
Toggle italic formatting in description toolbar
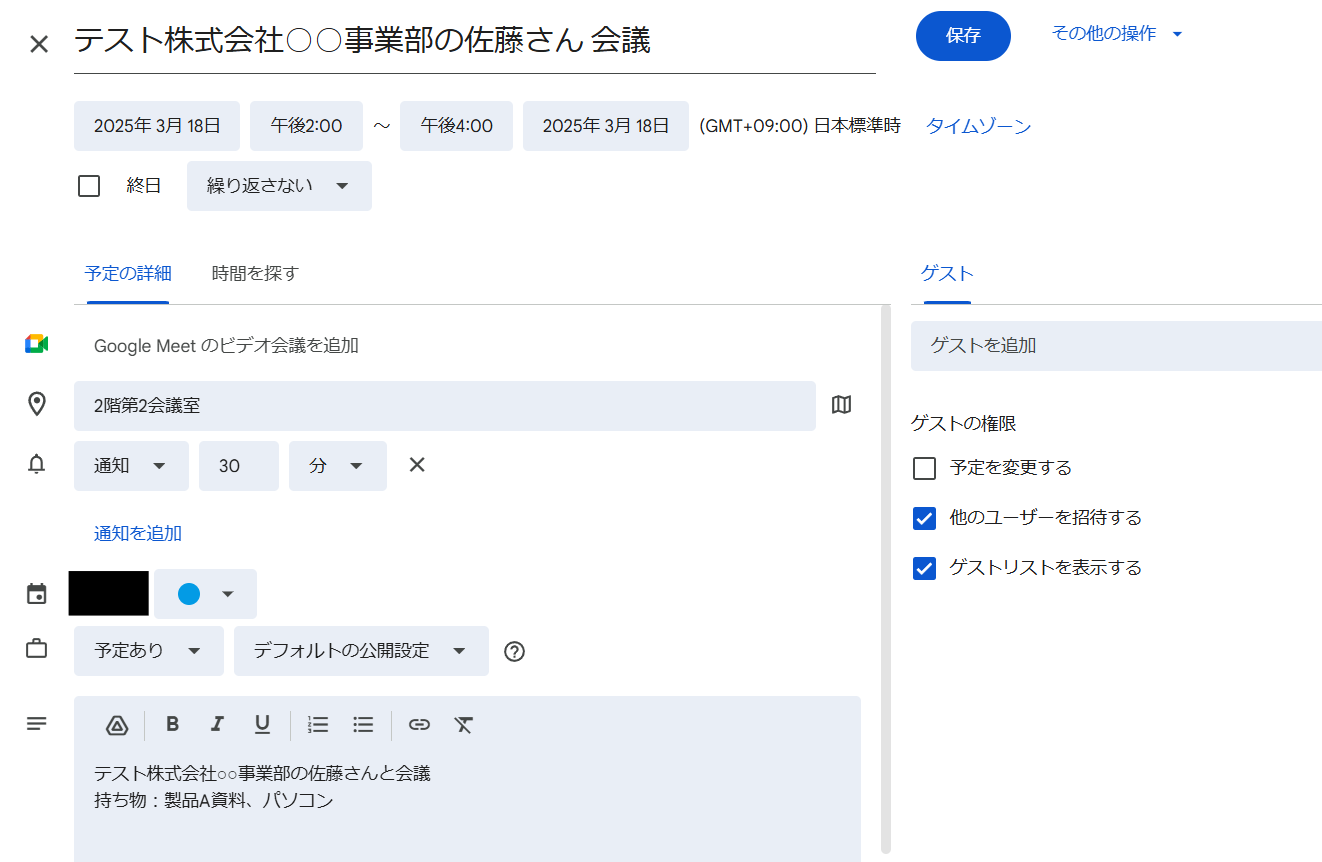click(217, 725)
